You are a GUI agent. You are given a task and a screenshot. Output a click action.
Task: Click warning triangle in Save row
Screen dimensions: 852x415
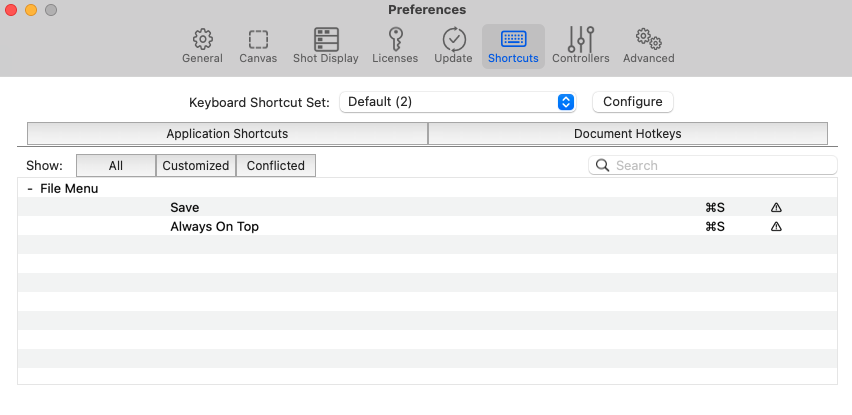(776, 208)
